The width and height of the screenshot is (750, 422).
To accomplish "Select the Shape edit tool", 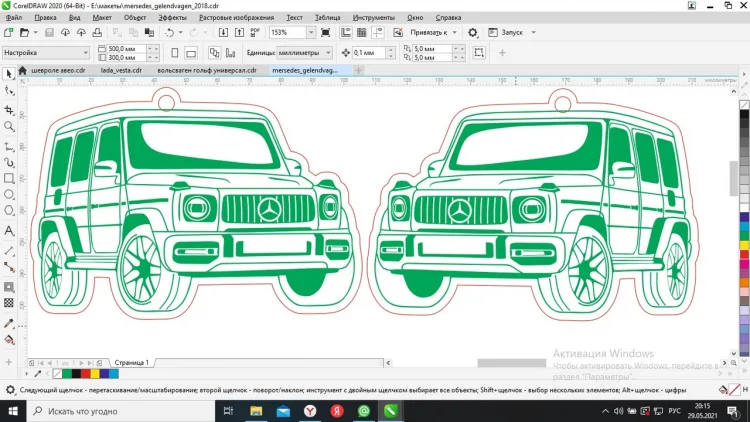I will pos(9,90).
